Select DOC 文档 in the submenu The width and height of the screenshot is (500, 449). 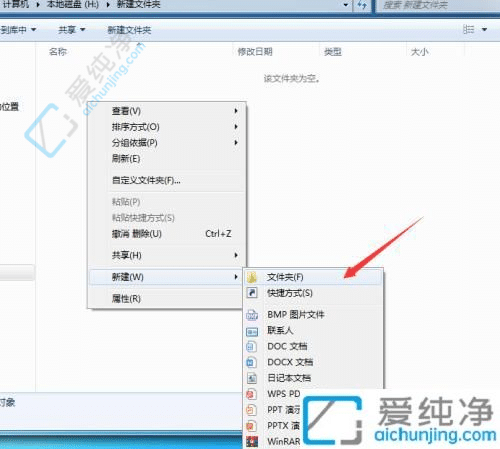coord(313,346)
